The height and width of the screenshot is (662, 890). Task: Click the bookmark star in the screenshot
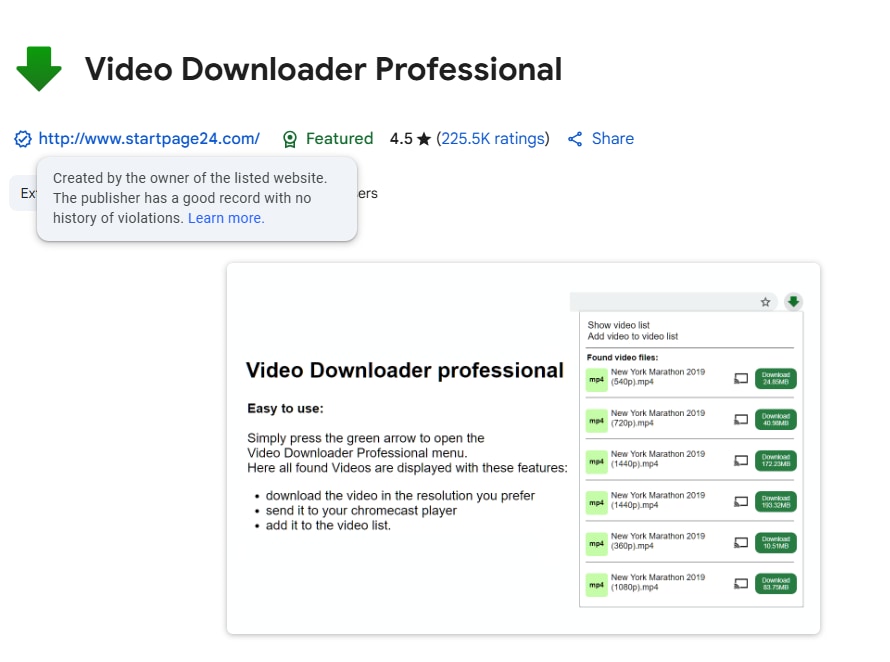tap(765, 302)
